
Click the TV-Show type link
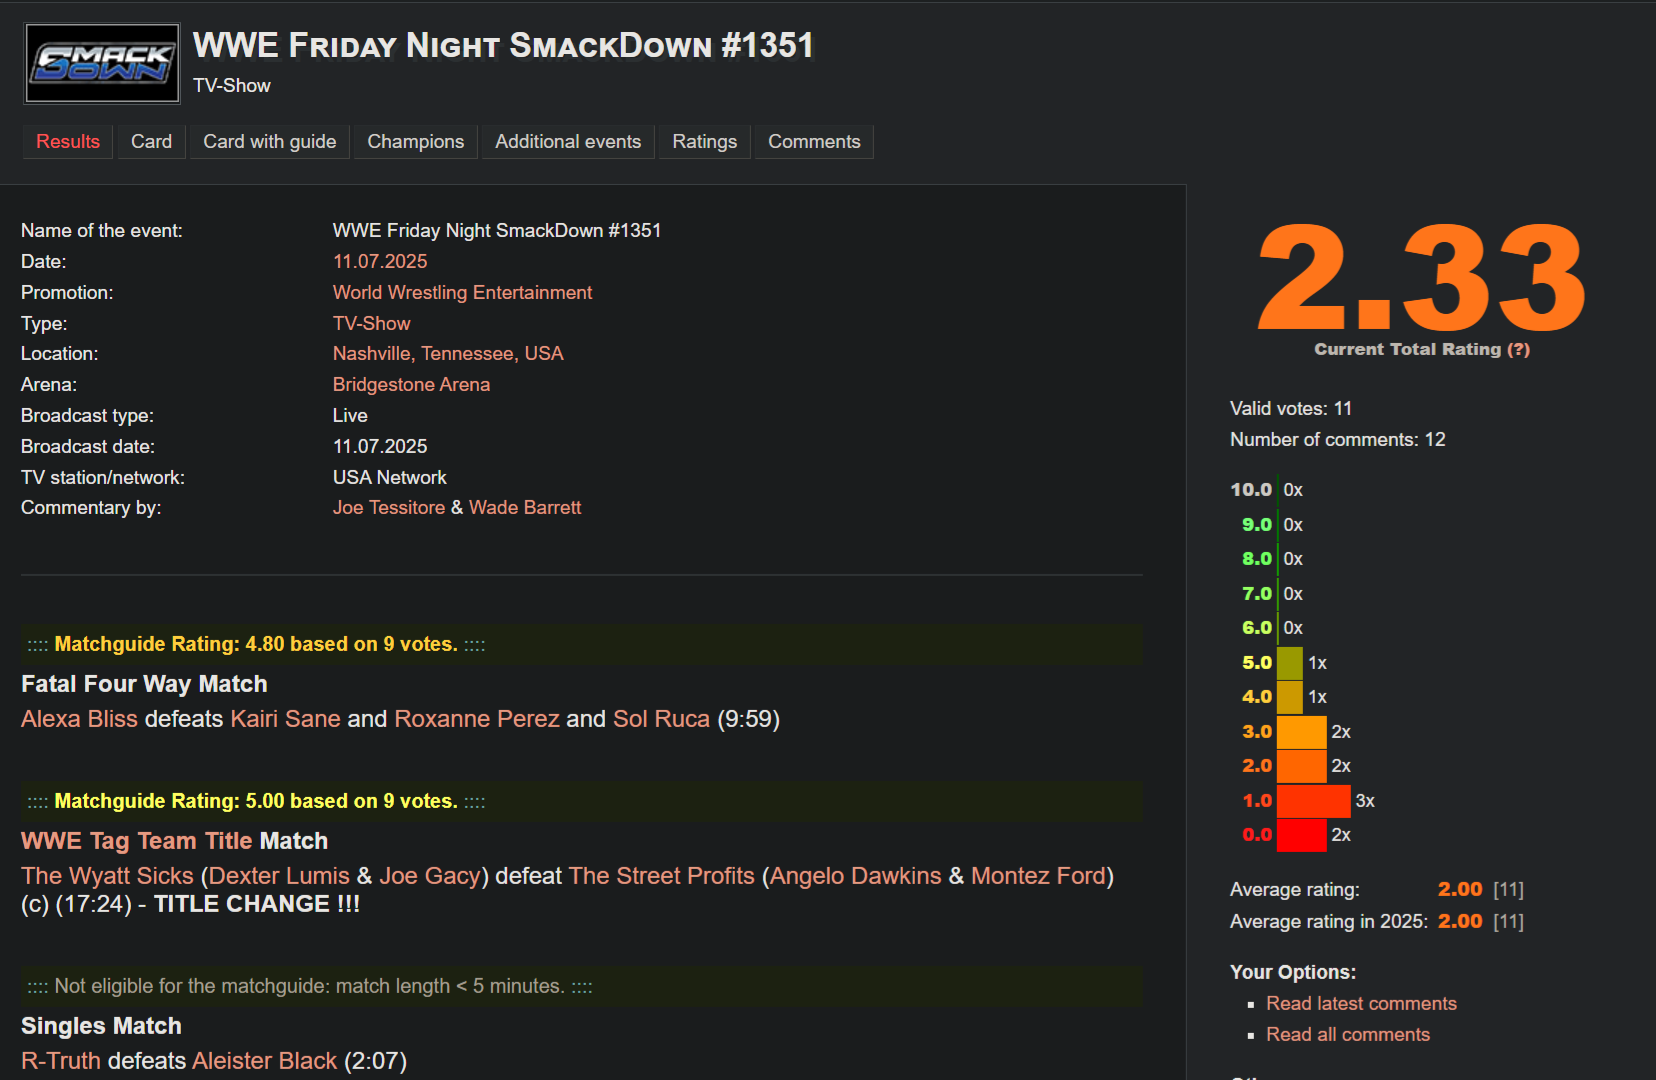[371, 323]
